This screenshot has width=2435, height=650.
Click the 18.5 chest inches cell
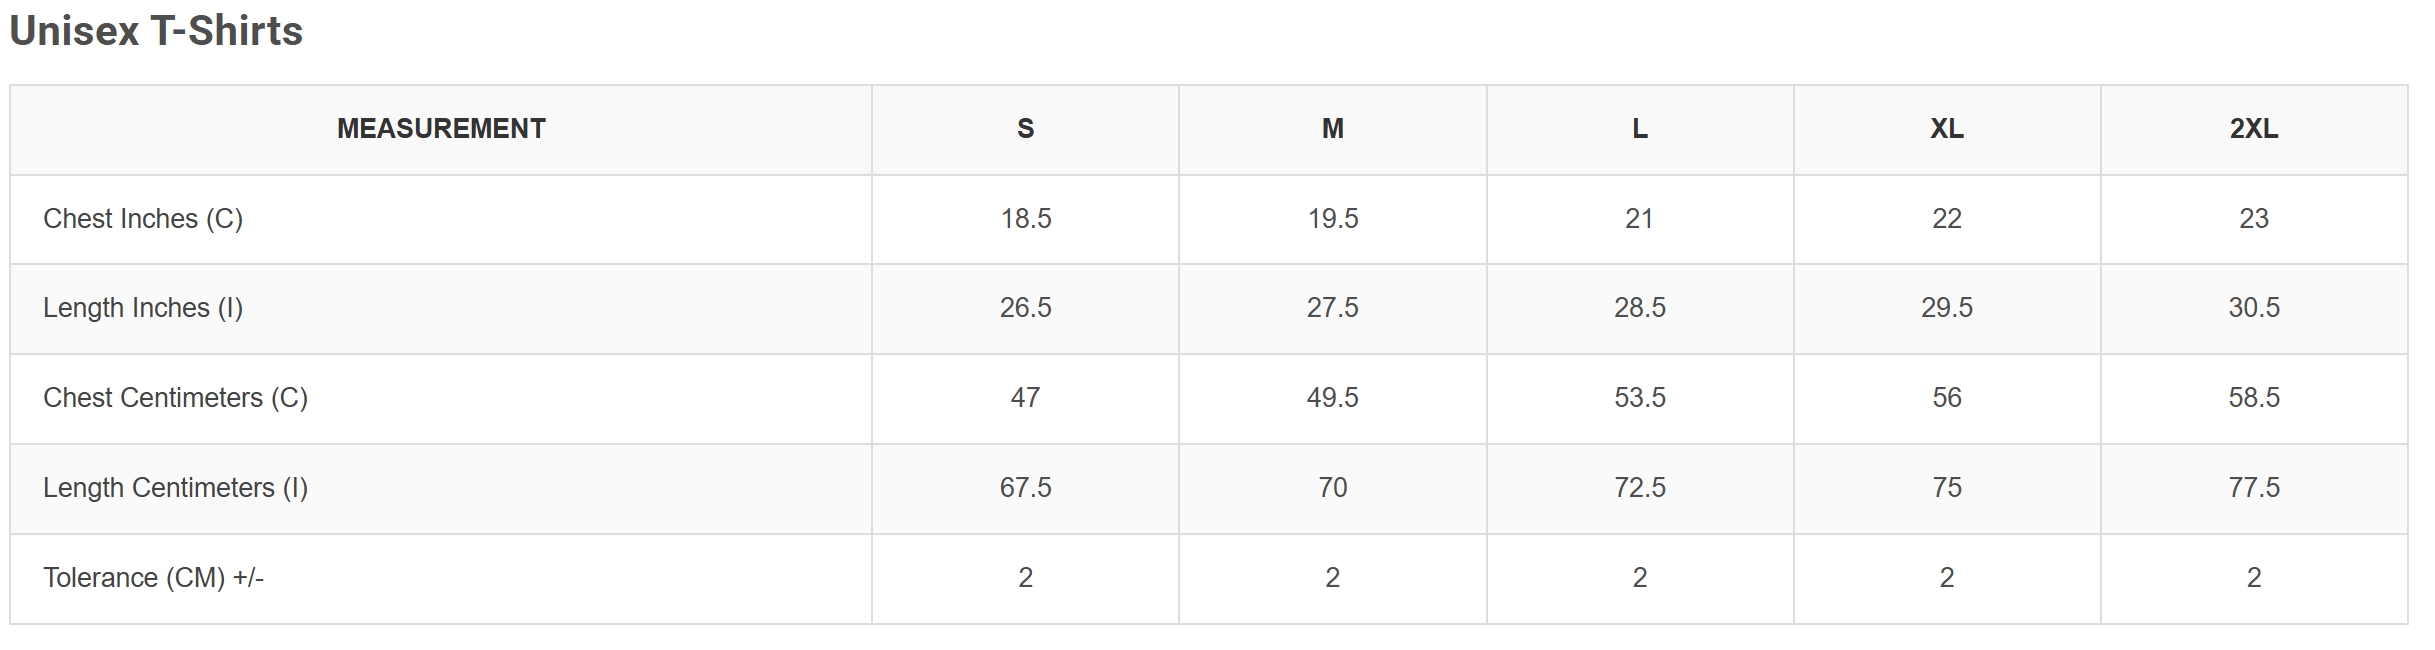tap(1026, 219)
